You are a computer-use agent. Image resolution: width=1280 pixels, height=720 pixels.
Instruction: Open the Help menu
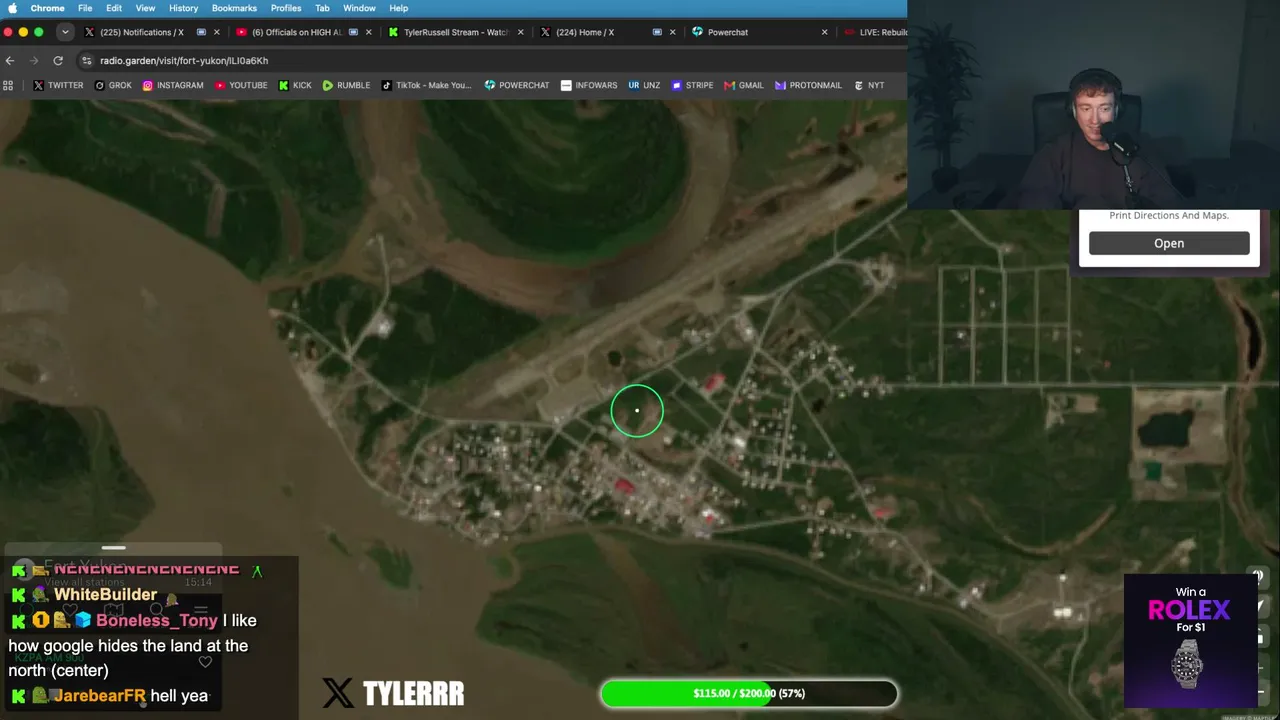tap(398, 8)
